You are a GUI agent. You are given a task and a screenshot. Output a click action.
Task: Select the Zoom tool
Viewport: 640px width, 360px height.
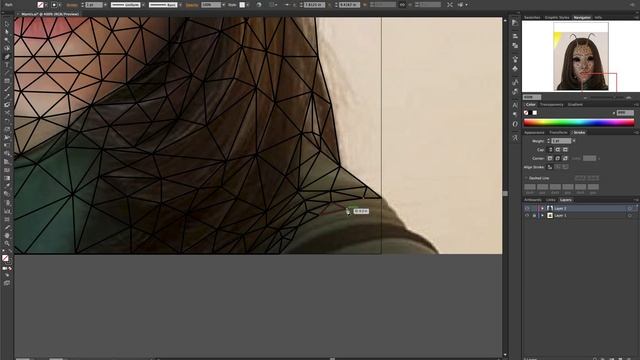7,244
